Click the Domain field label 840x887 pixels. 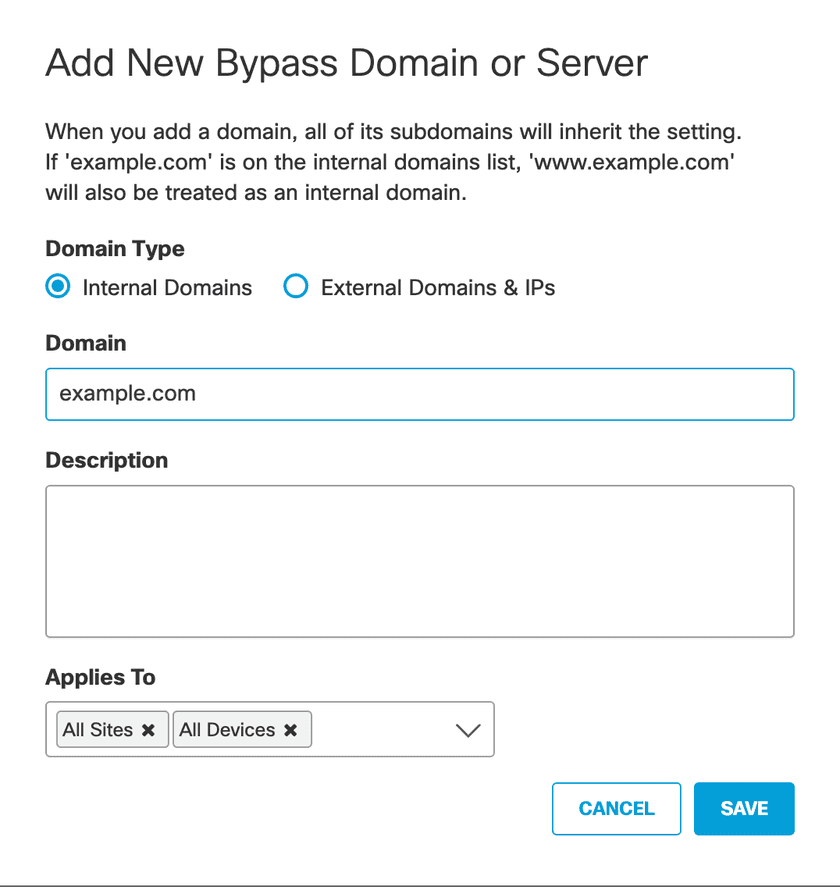pyautogui.click(x=86, y=343)
